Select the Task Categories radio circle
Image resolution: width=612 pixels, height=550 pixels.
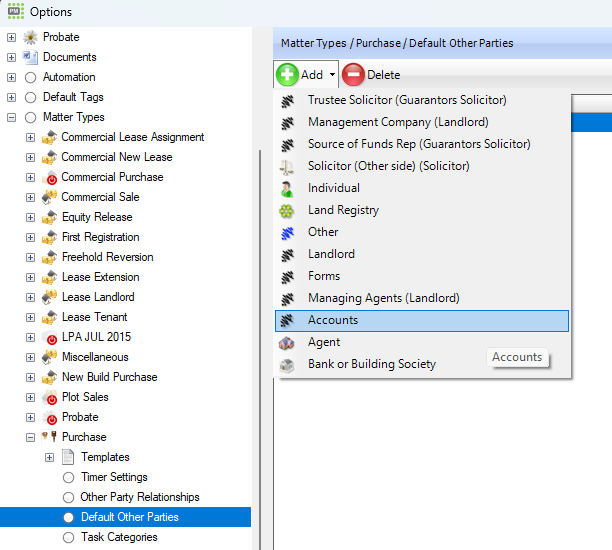69,537
